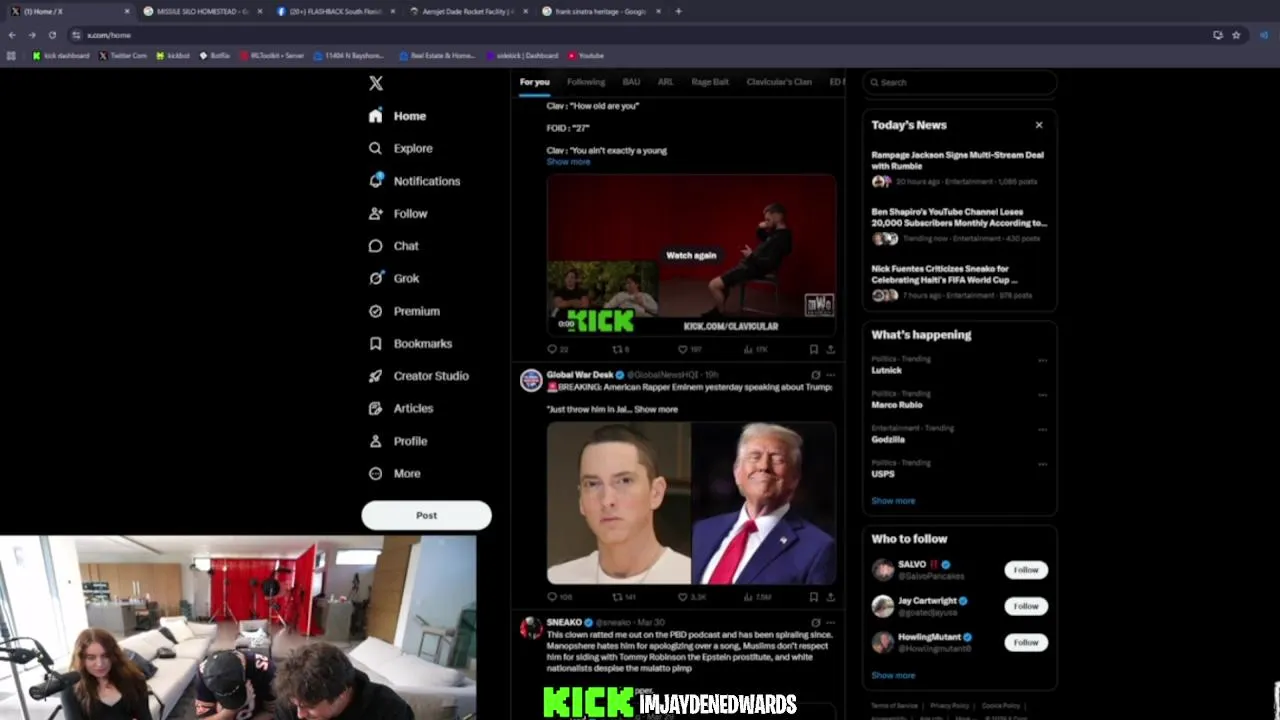Open the Follow page in sidebar

[x=398, y=213]
